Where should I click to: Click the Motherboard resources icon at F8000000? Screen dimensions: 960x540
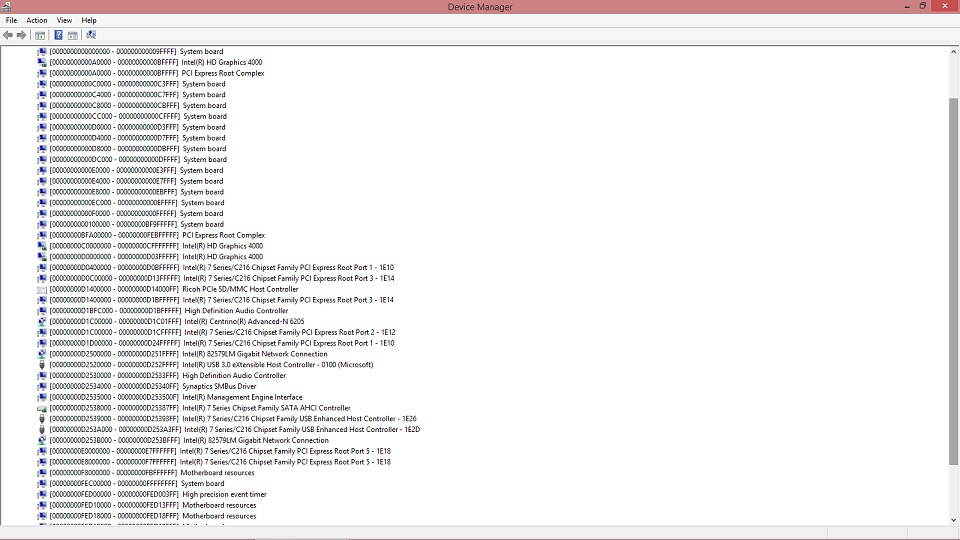coord(42,473)
